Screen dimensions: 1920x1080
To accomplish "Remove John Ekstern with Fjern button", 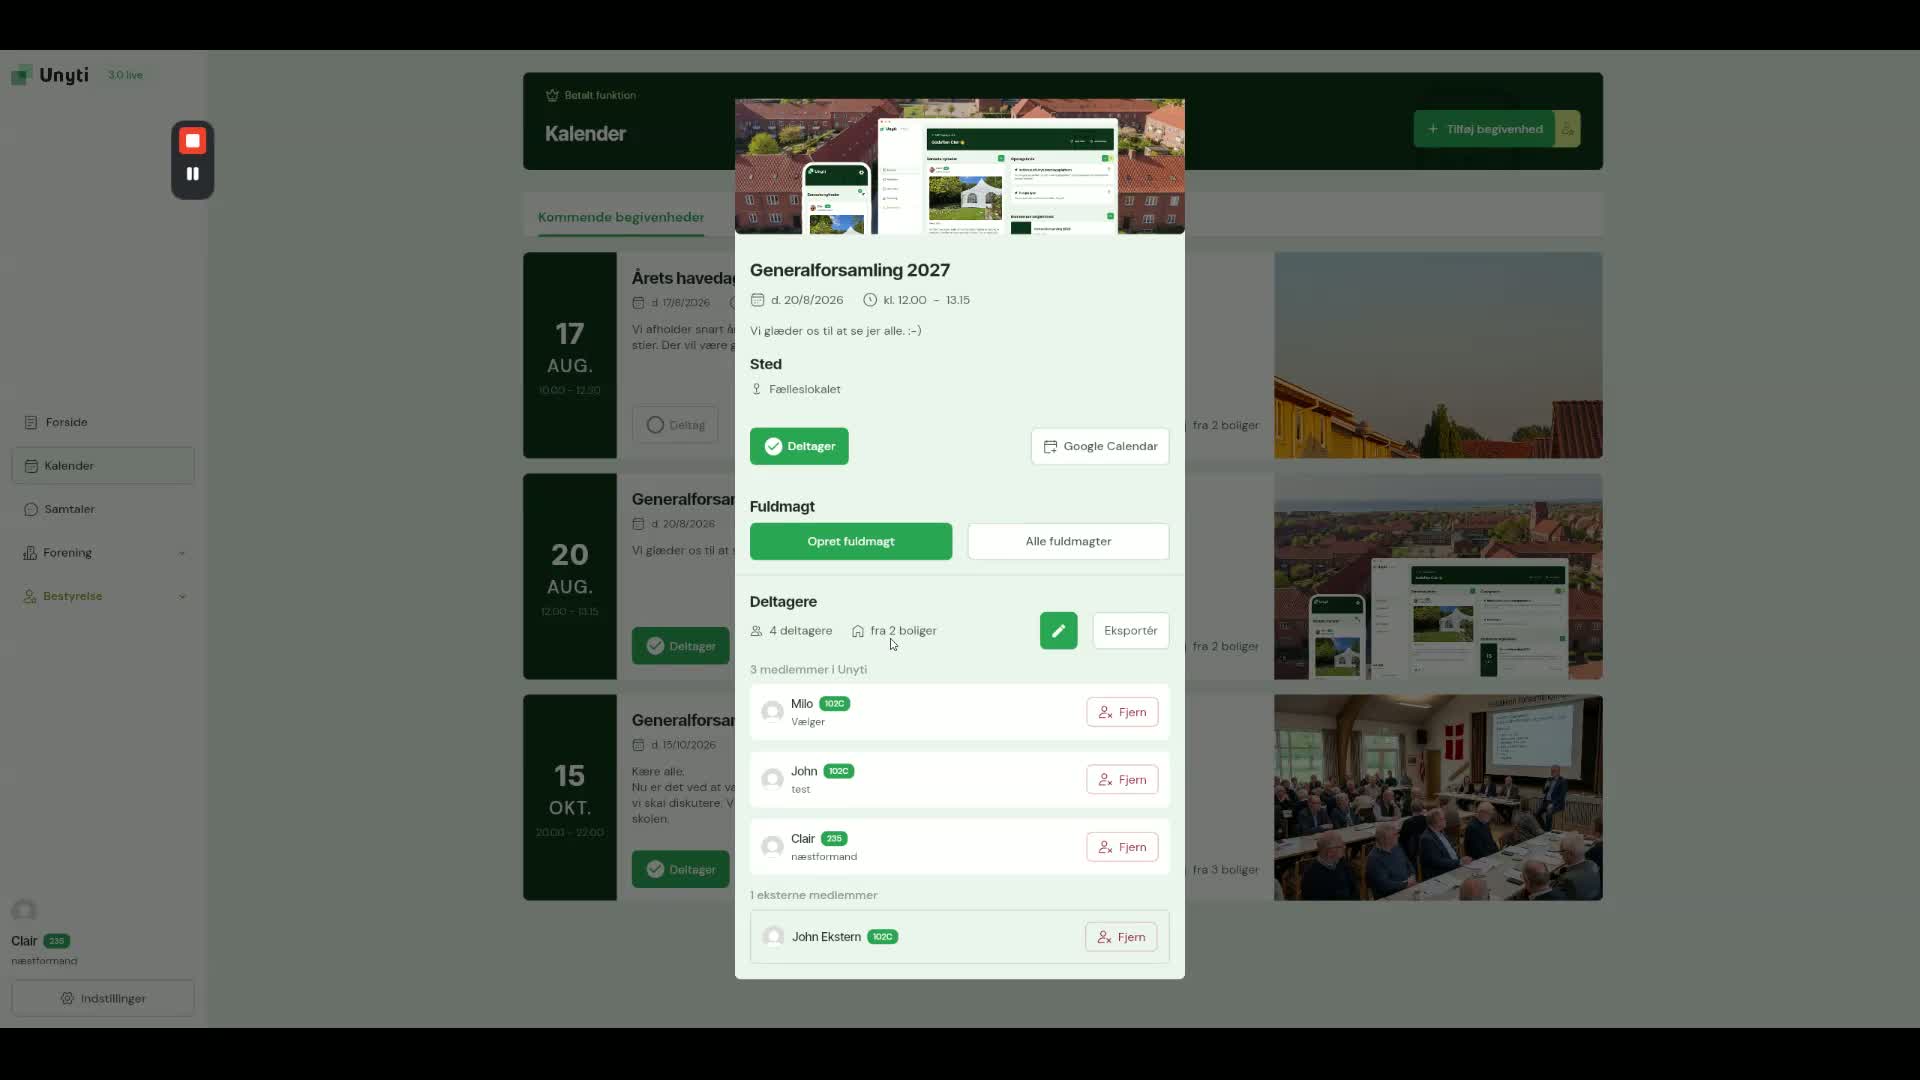I will pyautogui.click(x=1121, y=937).
